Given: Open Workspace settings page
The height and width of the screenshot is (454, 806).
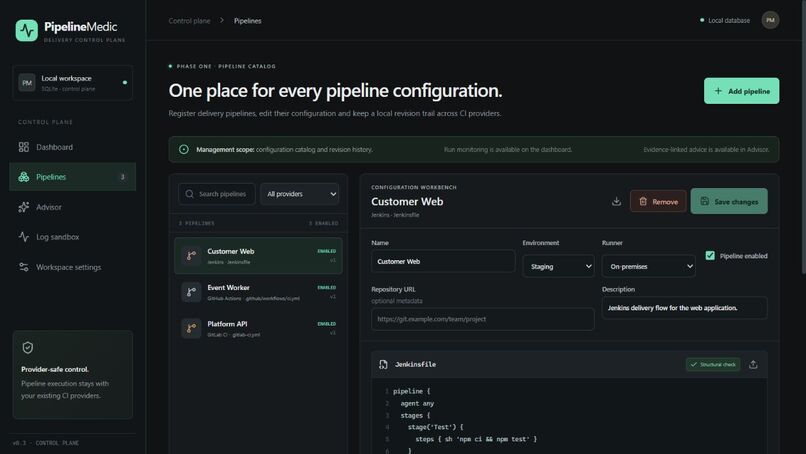Looking at the screenshot, I should pyautogui.click(x=72, y=267).
